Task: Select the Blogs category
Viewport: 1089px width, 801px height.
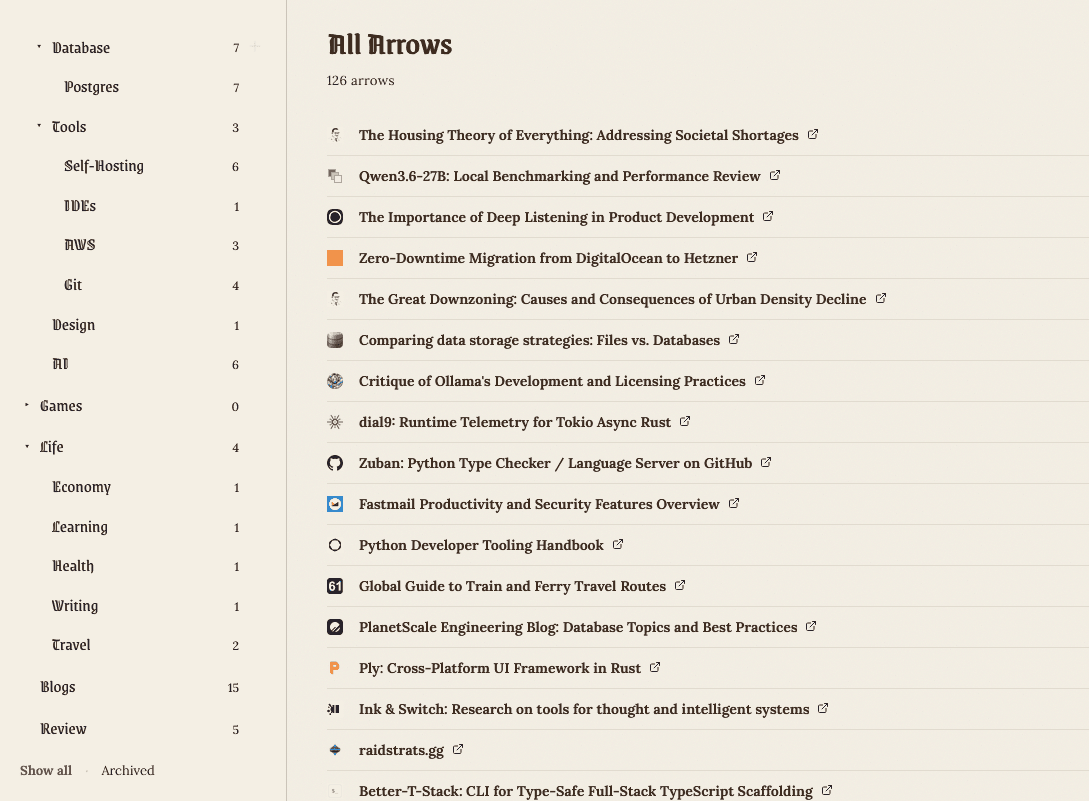Action: pos(58,687)
